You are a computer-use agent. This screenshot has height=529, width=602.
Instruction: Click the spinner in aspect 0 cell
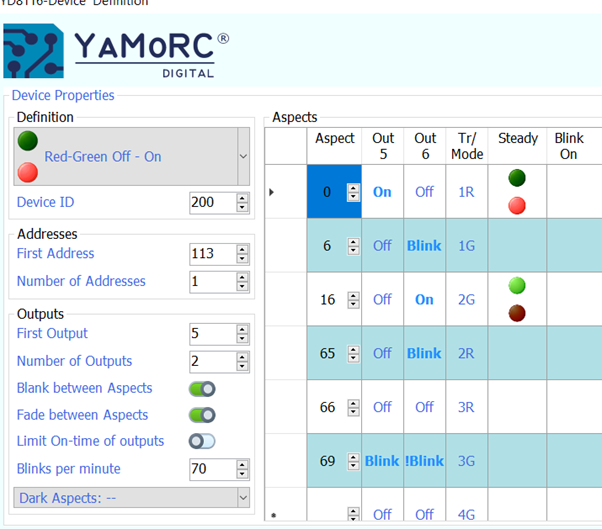pos(353,192)
